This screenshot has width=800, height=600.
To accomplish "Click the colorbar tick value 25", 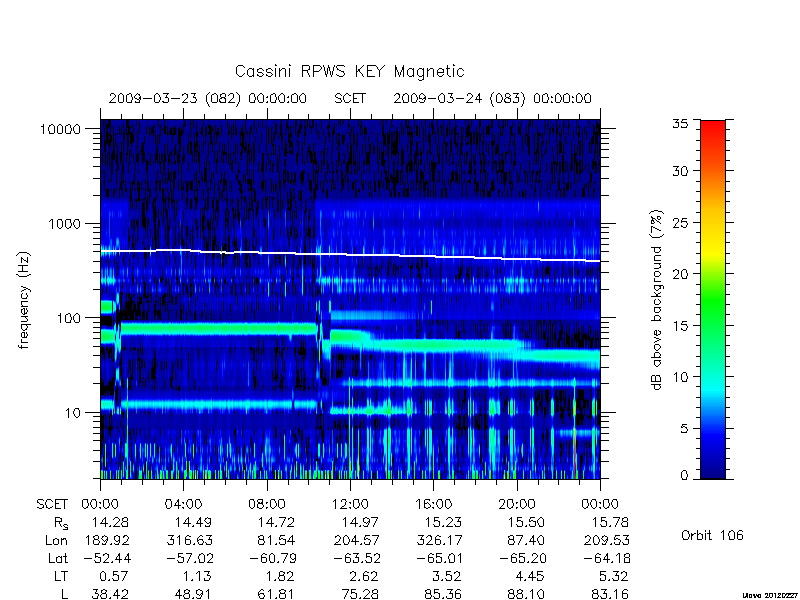I will [x=681, y=222].
